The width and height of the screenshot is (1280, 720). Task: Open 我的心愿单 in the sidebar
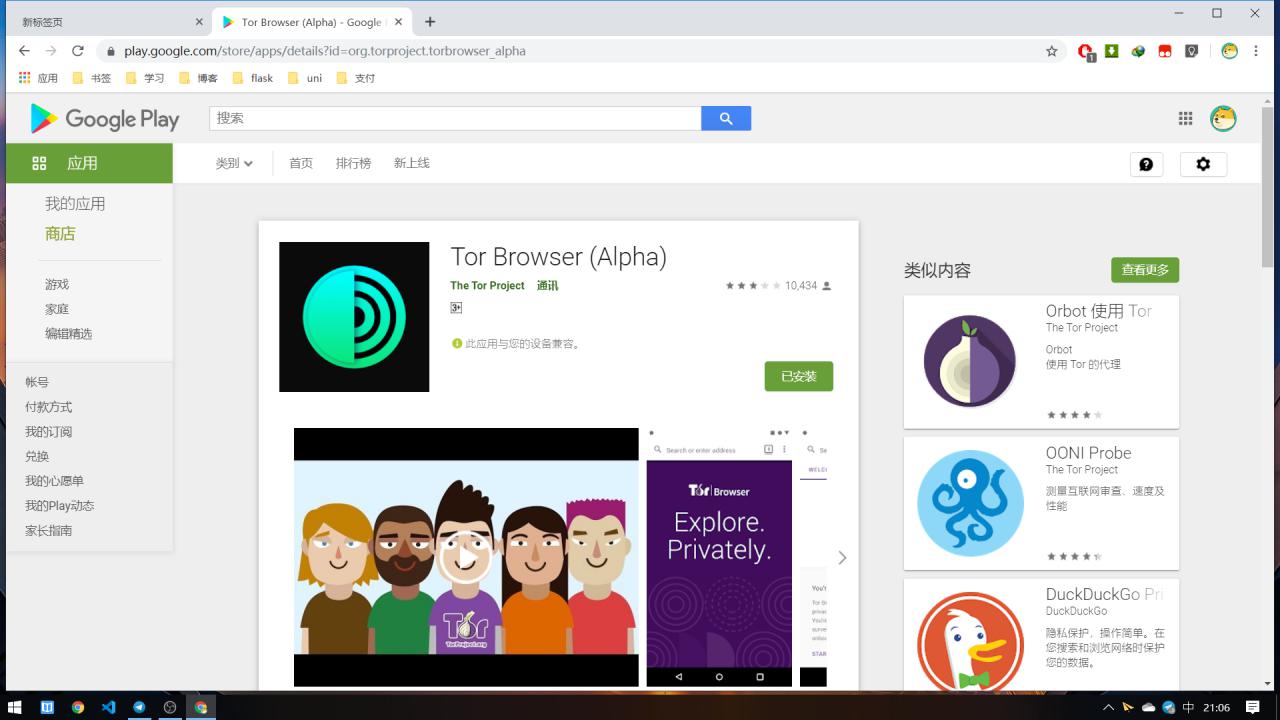[x=55, y=481]
